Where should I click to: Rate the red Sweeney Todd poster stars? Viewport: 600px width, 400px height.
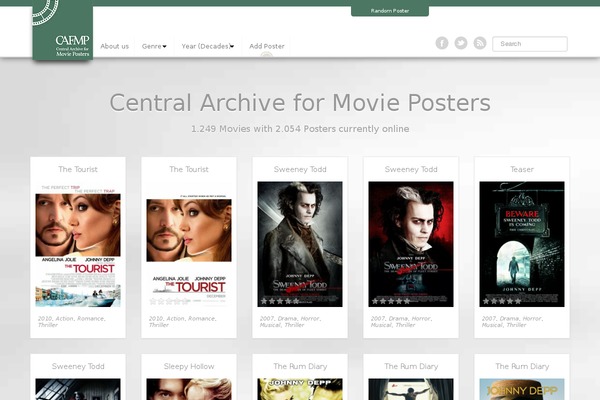pos(391,301)
